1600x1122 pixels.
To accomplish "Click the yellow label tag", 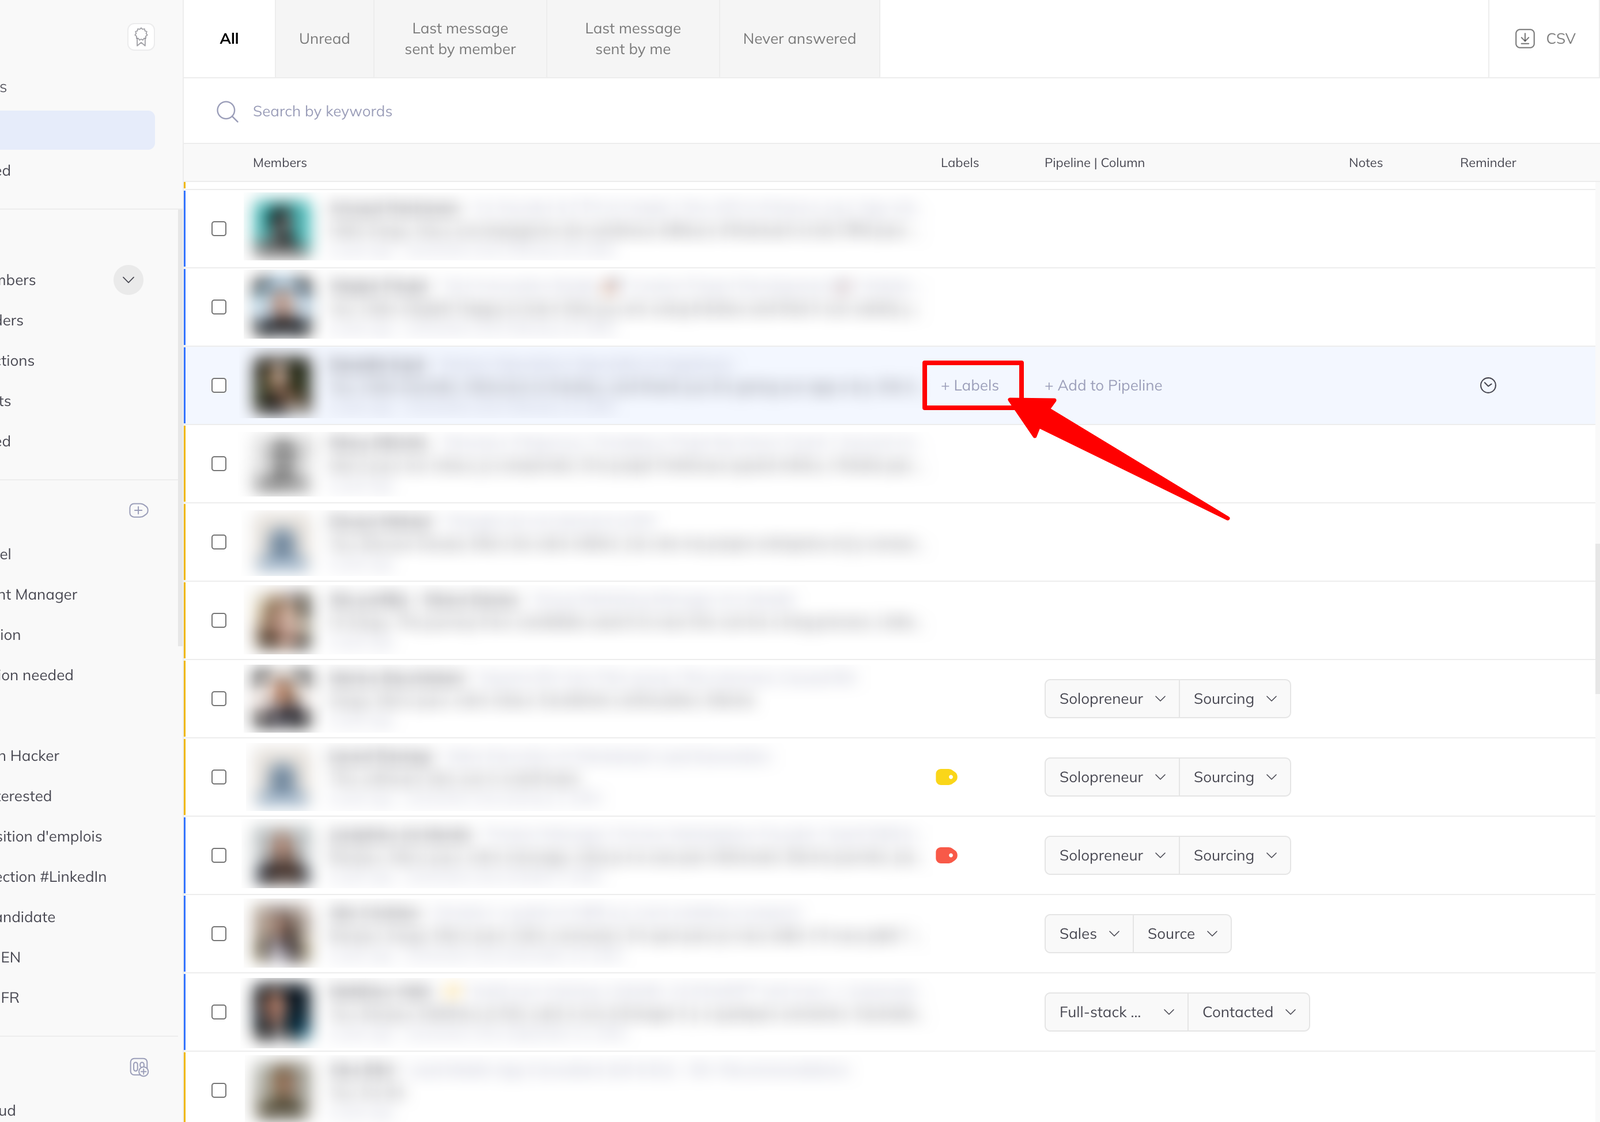I will (946, 777).
